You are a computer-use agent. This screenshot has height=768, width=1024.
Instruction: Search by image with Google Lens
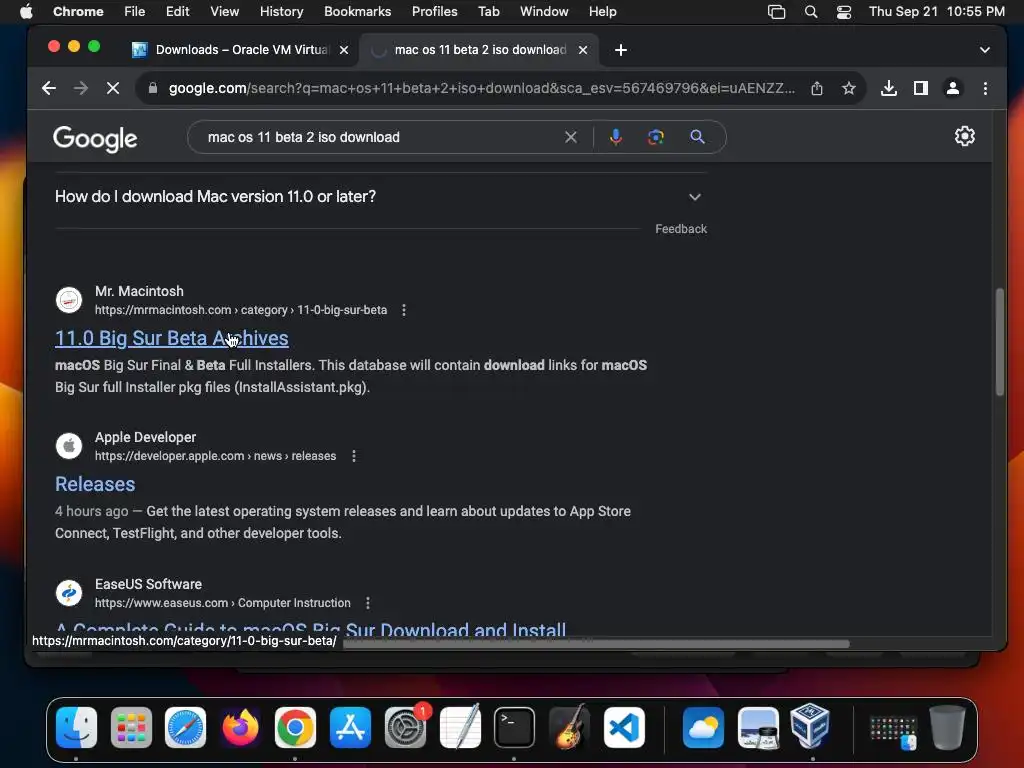coord(656,137)
